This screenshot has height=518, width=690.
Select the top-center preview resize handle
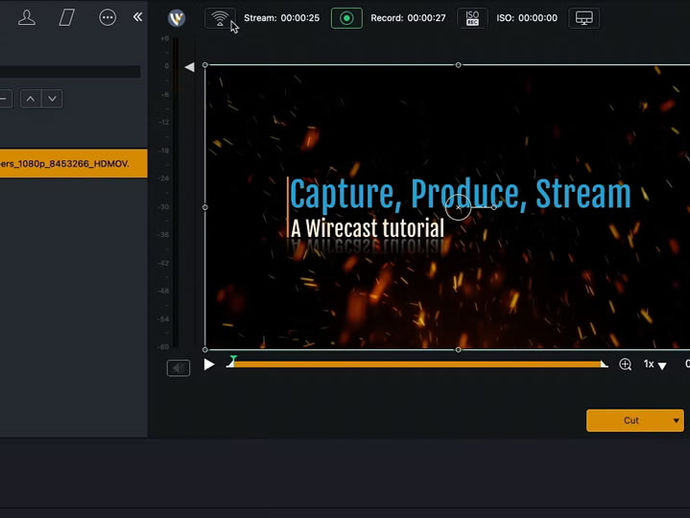pyautogui.click(x=458, y=65)
